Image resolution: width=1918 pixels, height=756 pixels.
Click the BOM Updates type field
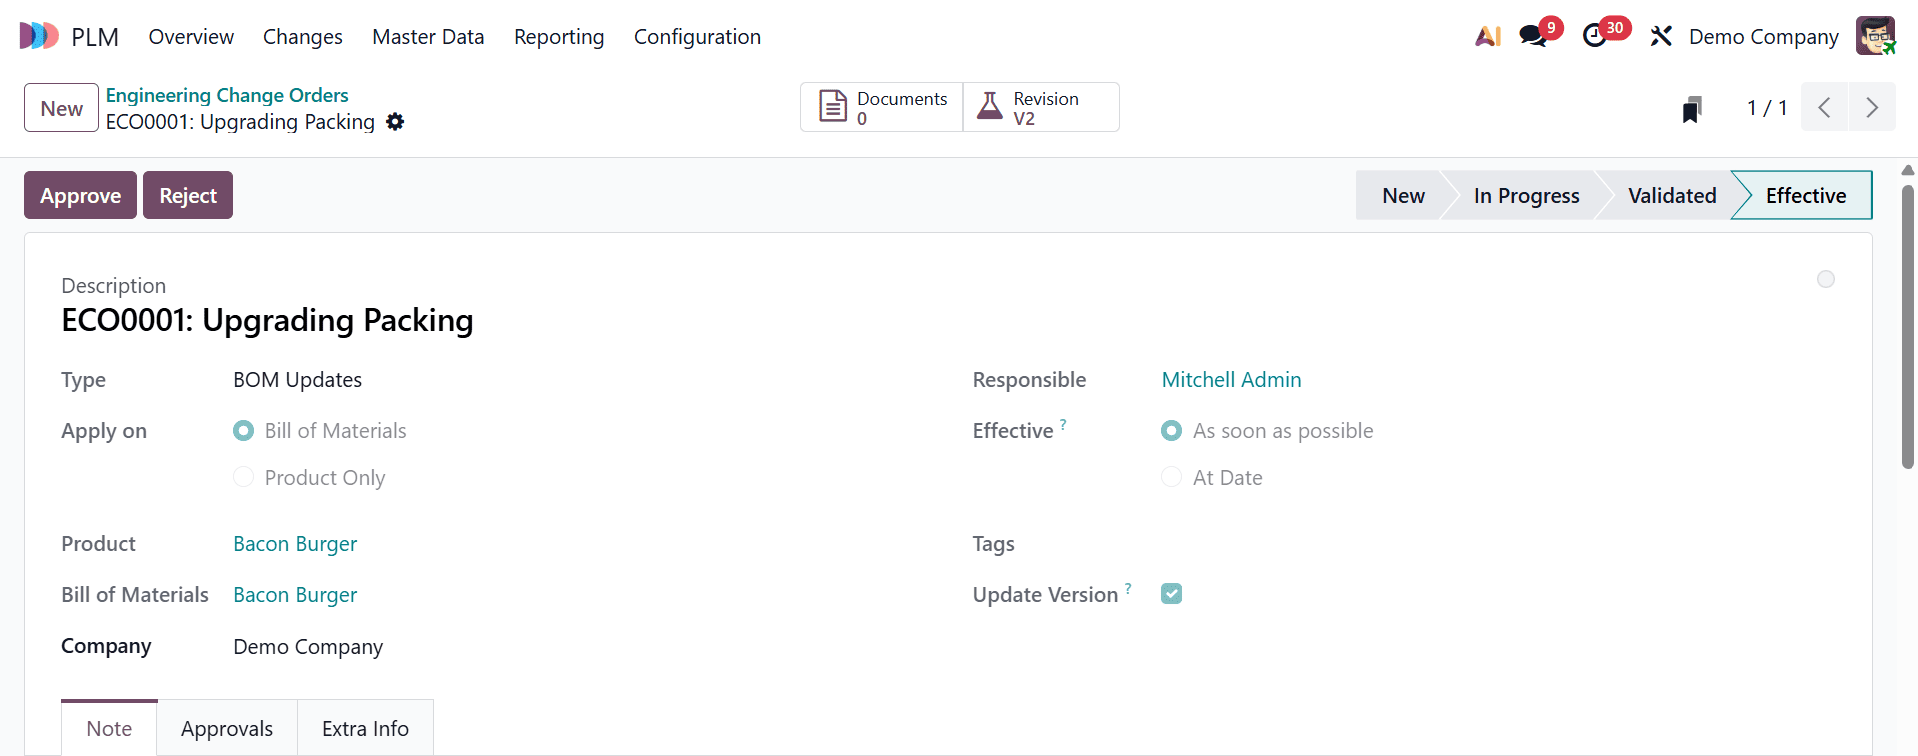tap(297, 380)
